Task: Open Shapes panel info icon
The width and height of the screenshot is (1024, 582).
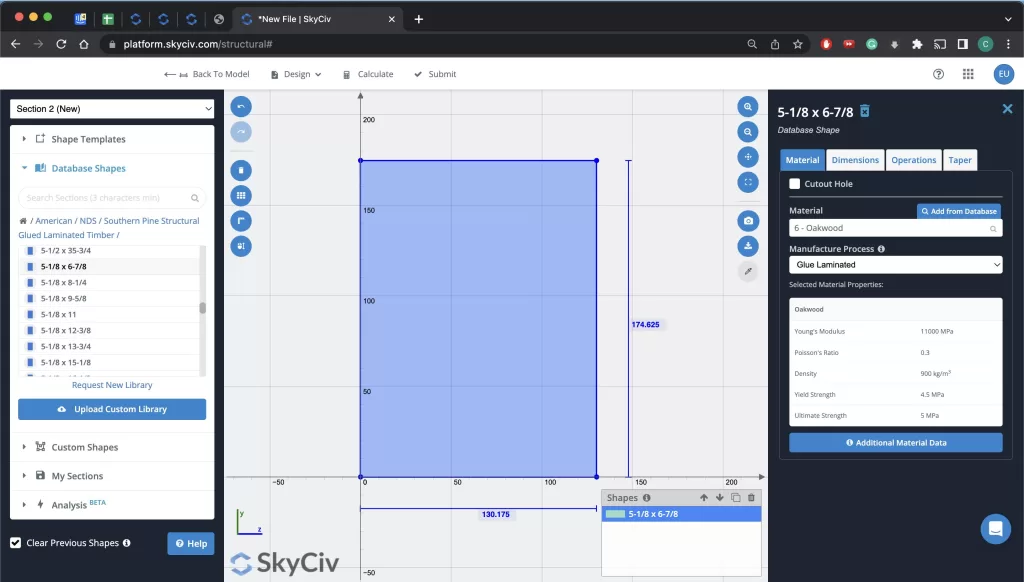Action: [647, 498]
